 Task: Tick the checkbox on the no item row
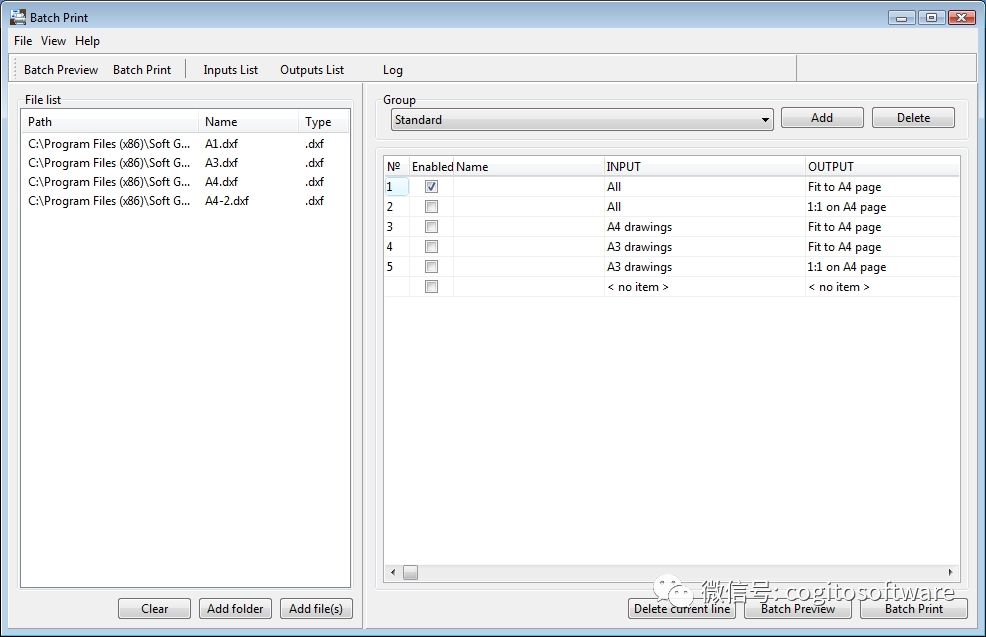[x=431, y=287]
